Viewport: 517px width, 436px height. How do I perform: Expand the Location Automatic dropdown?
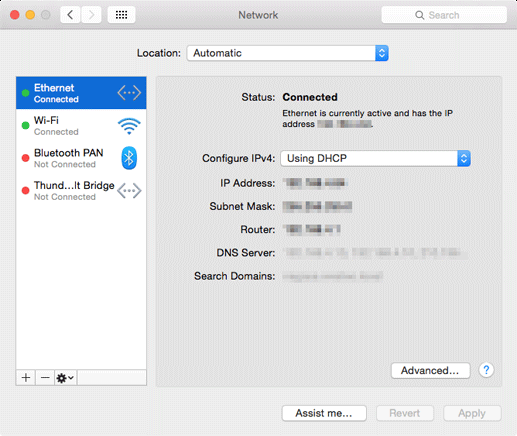pos(288,53)
